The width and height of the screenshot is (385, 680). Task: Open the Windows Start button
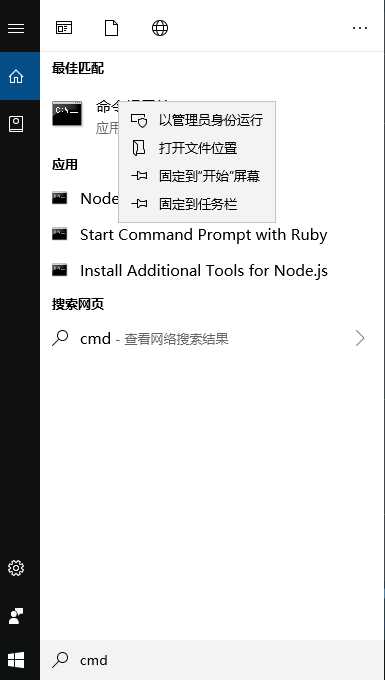[x=16, y=660]
